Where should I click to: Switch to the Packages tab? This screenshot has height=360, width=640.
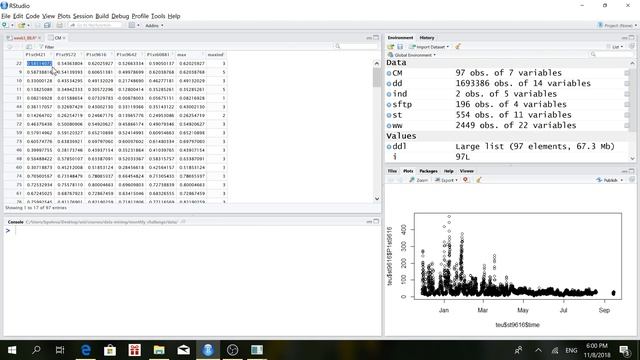click(428, 171)
